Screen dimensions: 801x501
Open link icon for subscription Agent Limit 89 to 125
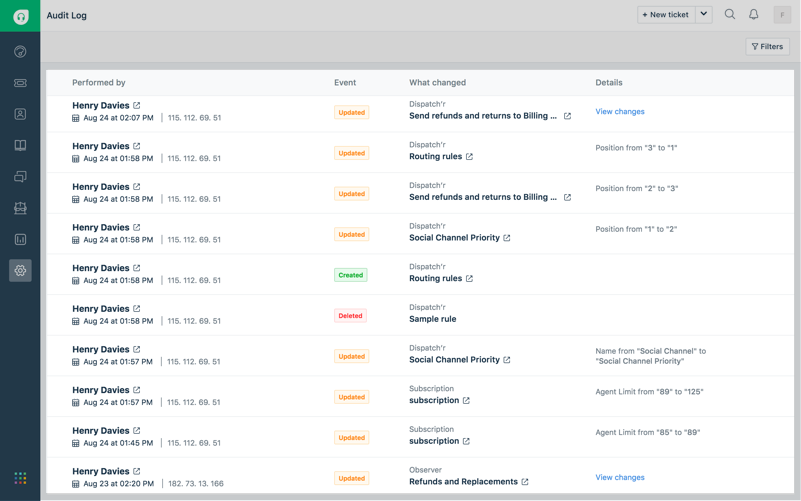point(466,401)
